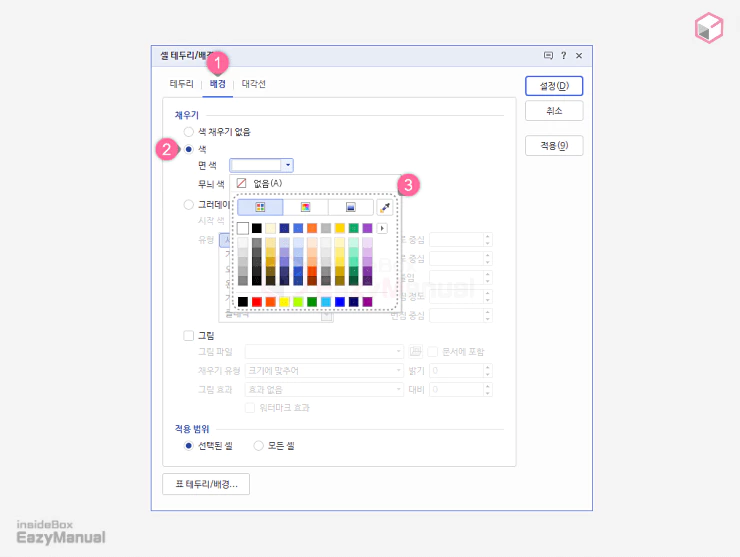Click the 밝기 brightness value field
The width and height of the screenshot is (740, 557).
pyautogui.click(x=456, y=371)
